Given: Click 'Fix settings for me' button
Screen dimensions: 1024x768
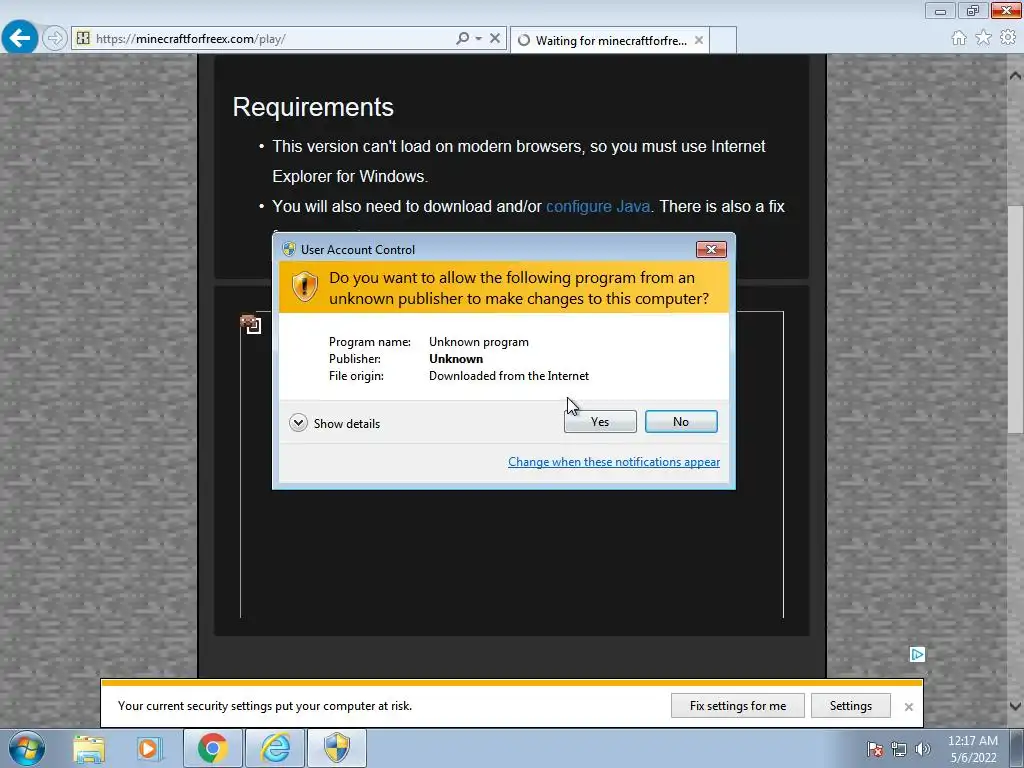Looking at the screenshot, I should [x=738, y=706].
